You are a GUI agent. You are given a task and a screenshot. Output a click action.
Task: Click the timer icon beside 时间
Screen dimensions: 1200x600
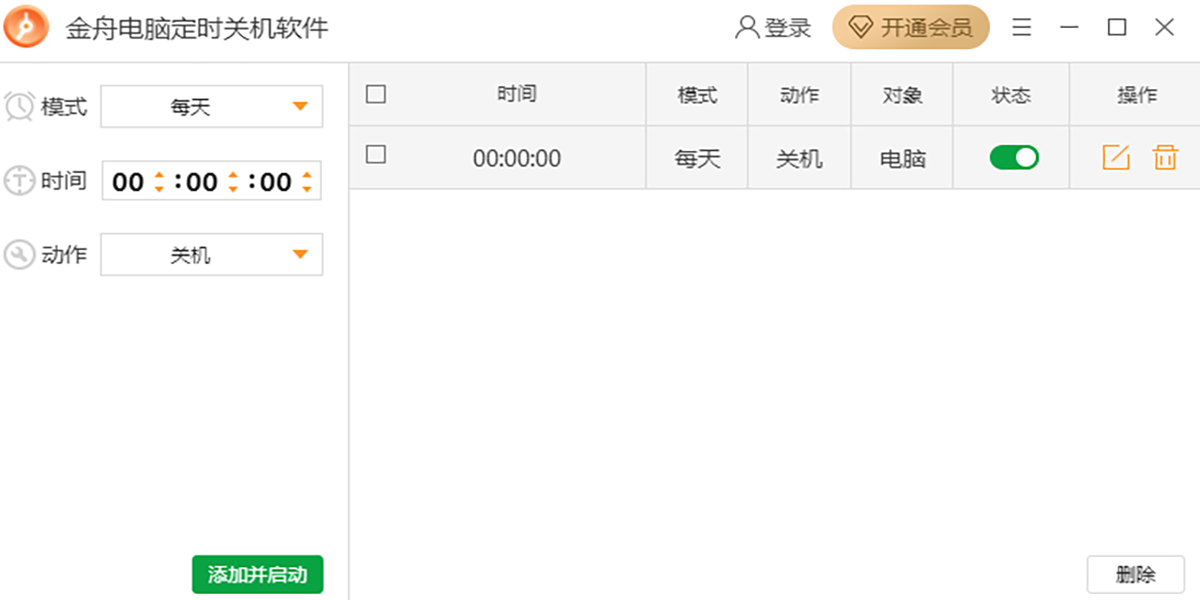pyautogui.click(x=18, y=180)
